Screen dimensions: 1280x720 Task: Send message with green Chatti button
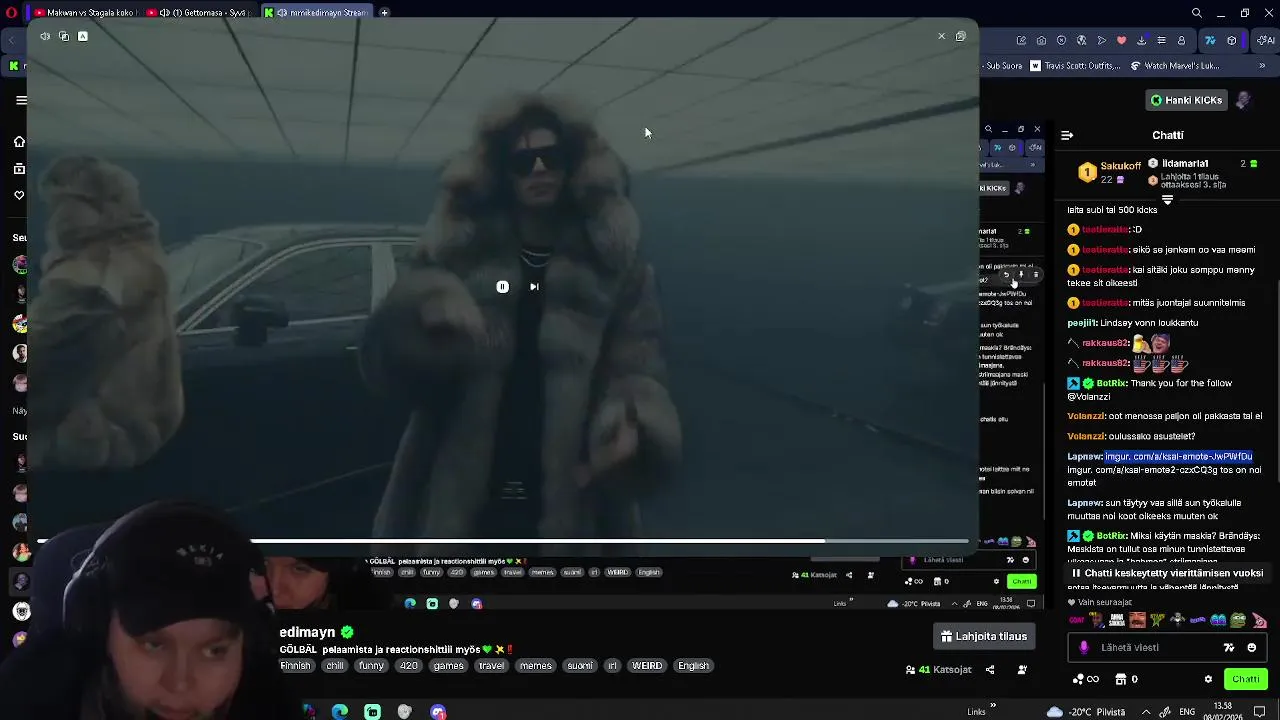tap(1246, 679)
